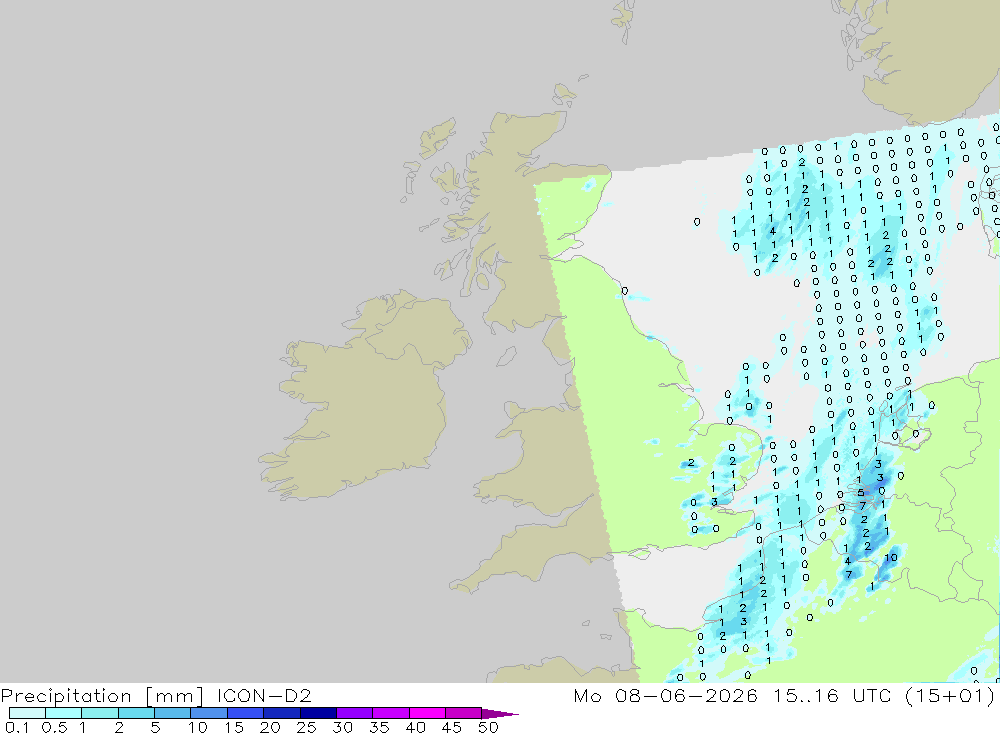Click the 25–30 mm navy legend swatch
1000x733 pixels.
[318, 713]
